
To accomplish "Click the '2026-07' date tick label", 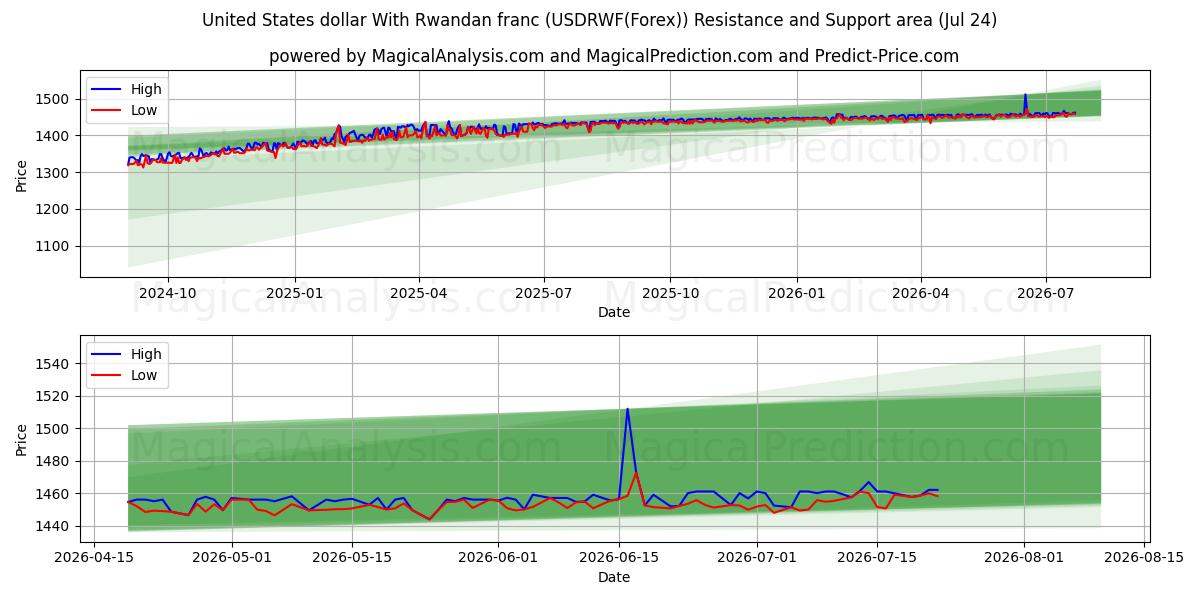I will [x=1046, y=292].
